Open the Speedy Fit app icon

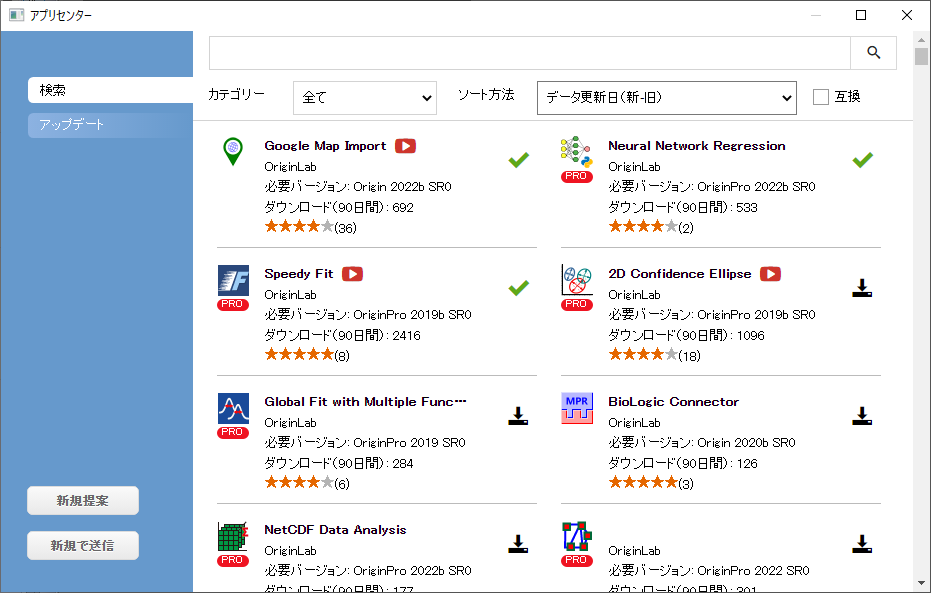point(233,280)
